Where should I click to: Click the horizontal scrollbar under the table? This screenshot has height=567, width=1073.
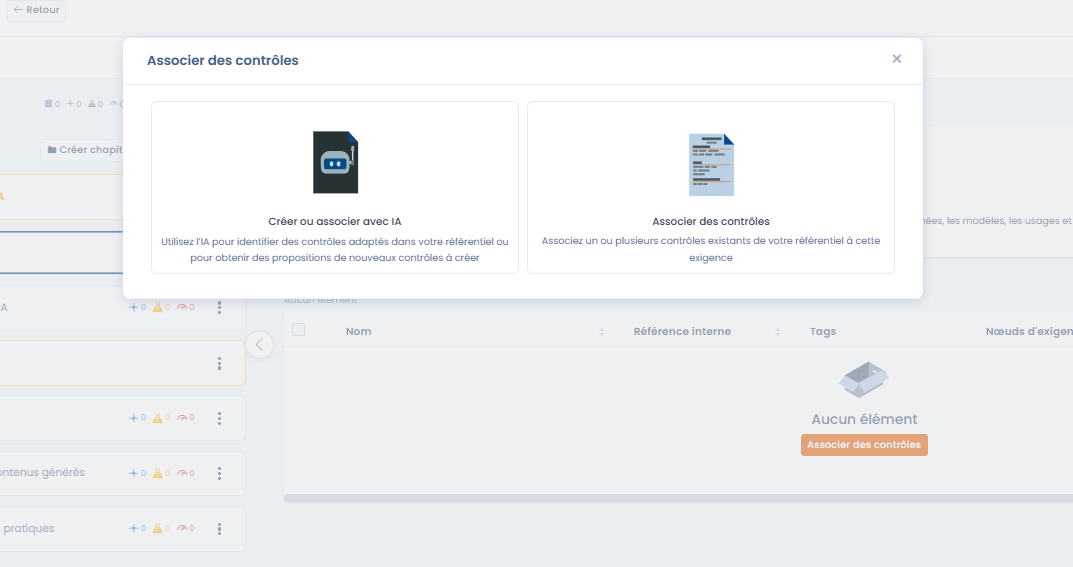676,497
